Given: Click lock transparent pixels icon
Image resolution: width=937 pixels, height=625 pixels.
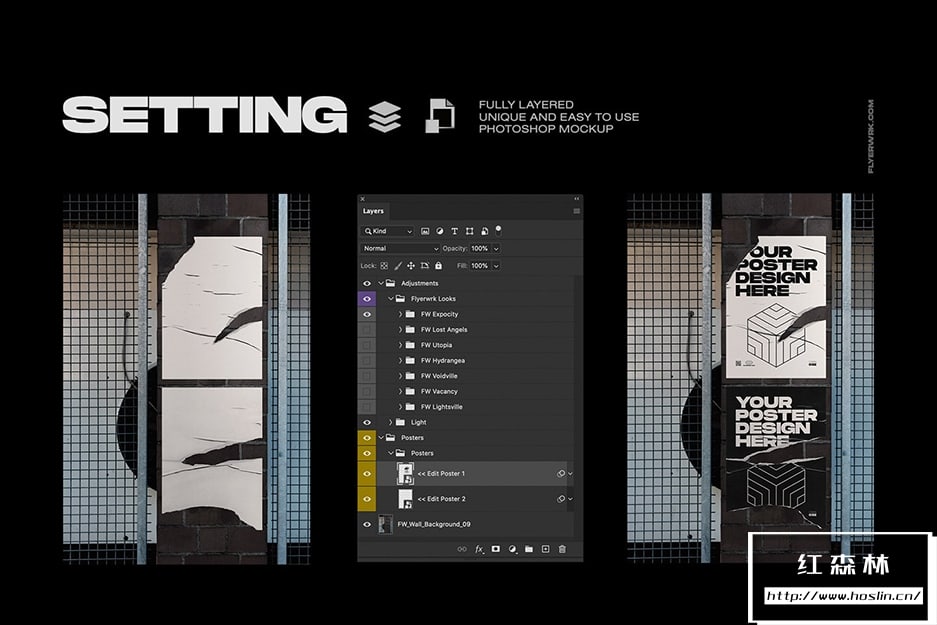Looking at the screenshot, I should (384, 266).
